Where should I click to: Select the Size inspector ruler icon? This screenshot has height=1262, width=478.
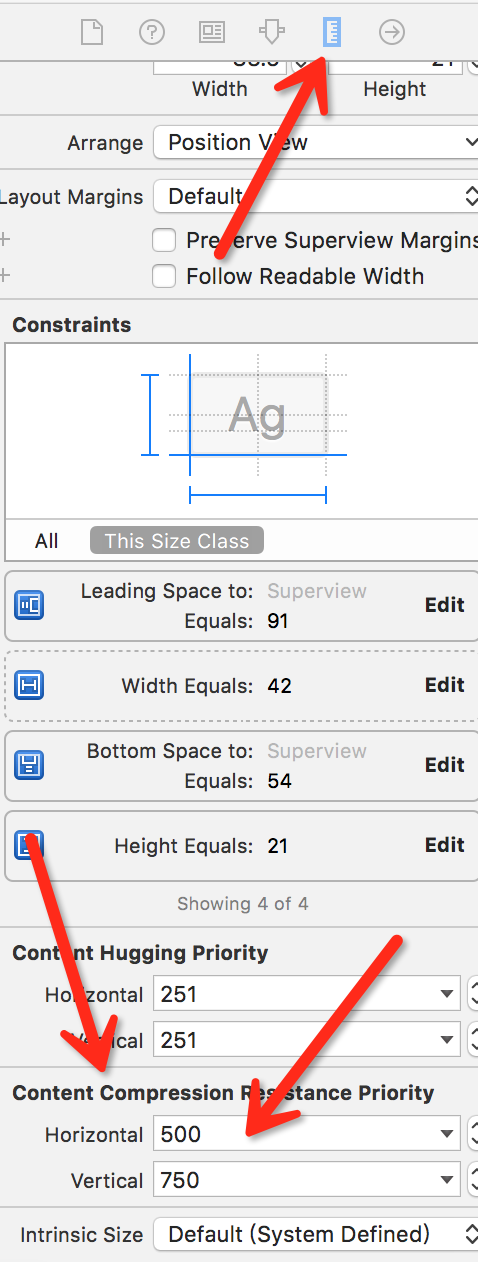(332, 33)
